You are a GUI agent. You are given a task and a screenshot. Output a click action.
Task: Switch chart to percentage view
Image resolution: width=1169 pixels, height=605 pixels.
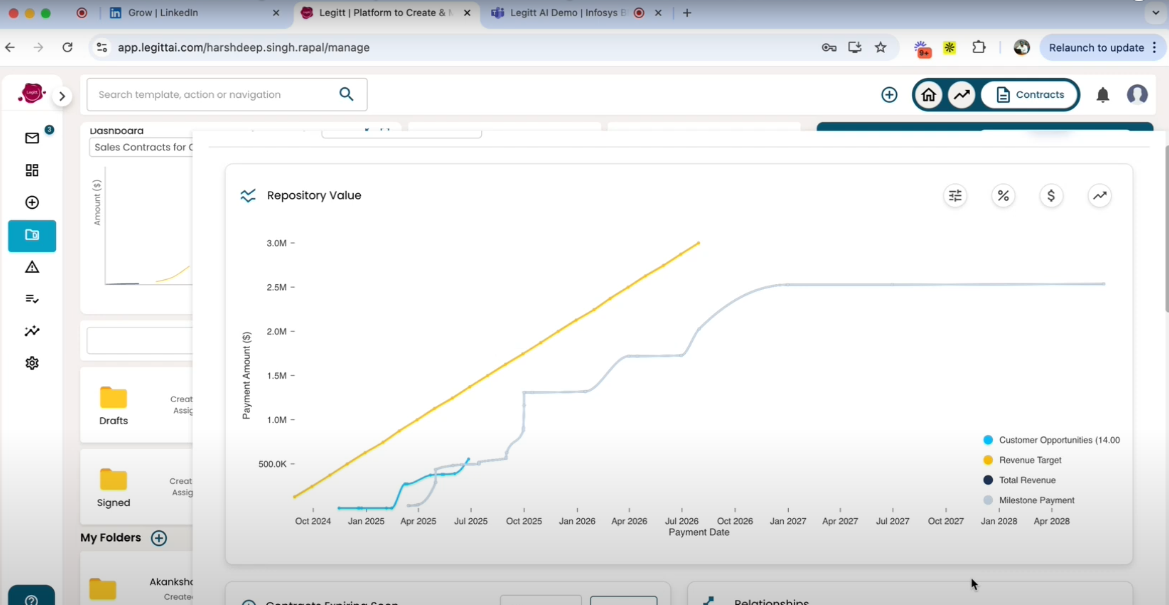coord(1003,196)
